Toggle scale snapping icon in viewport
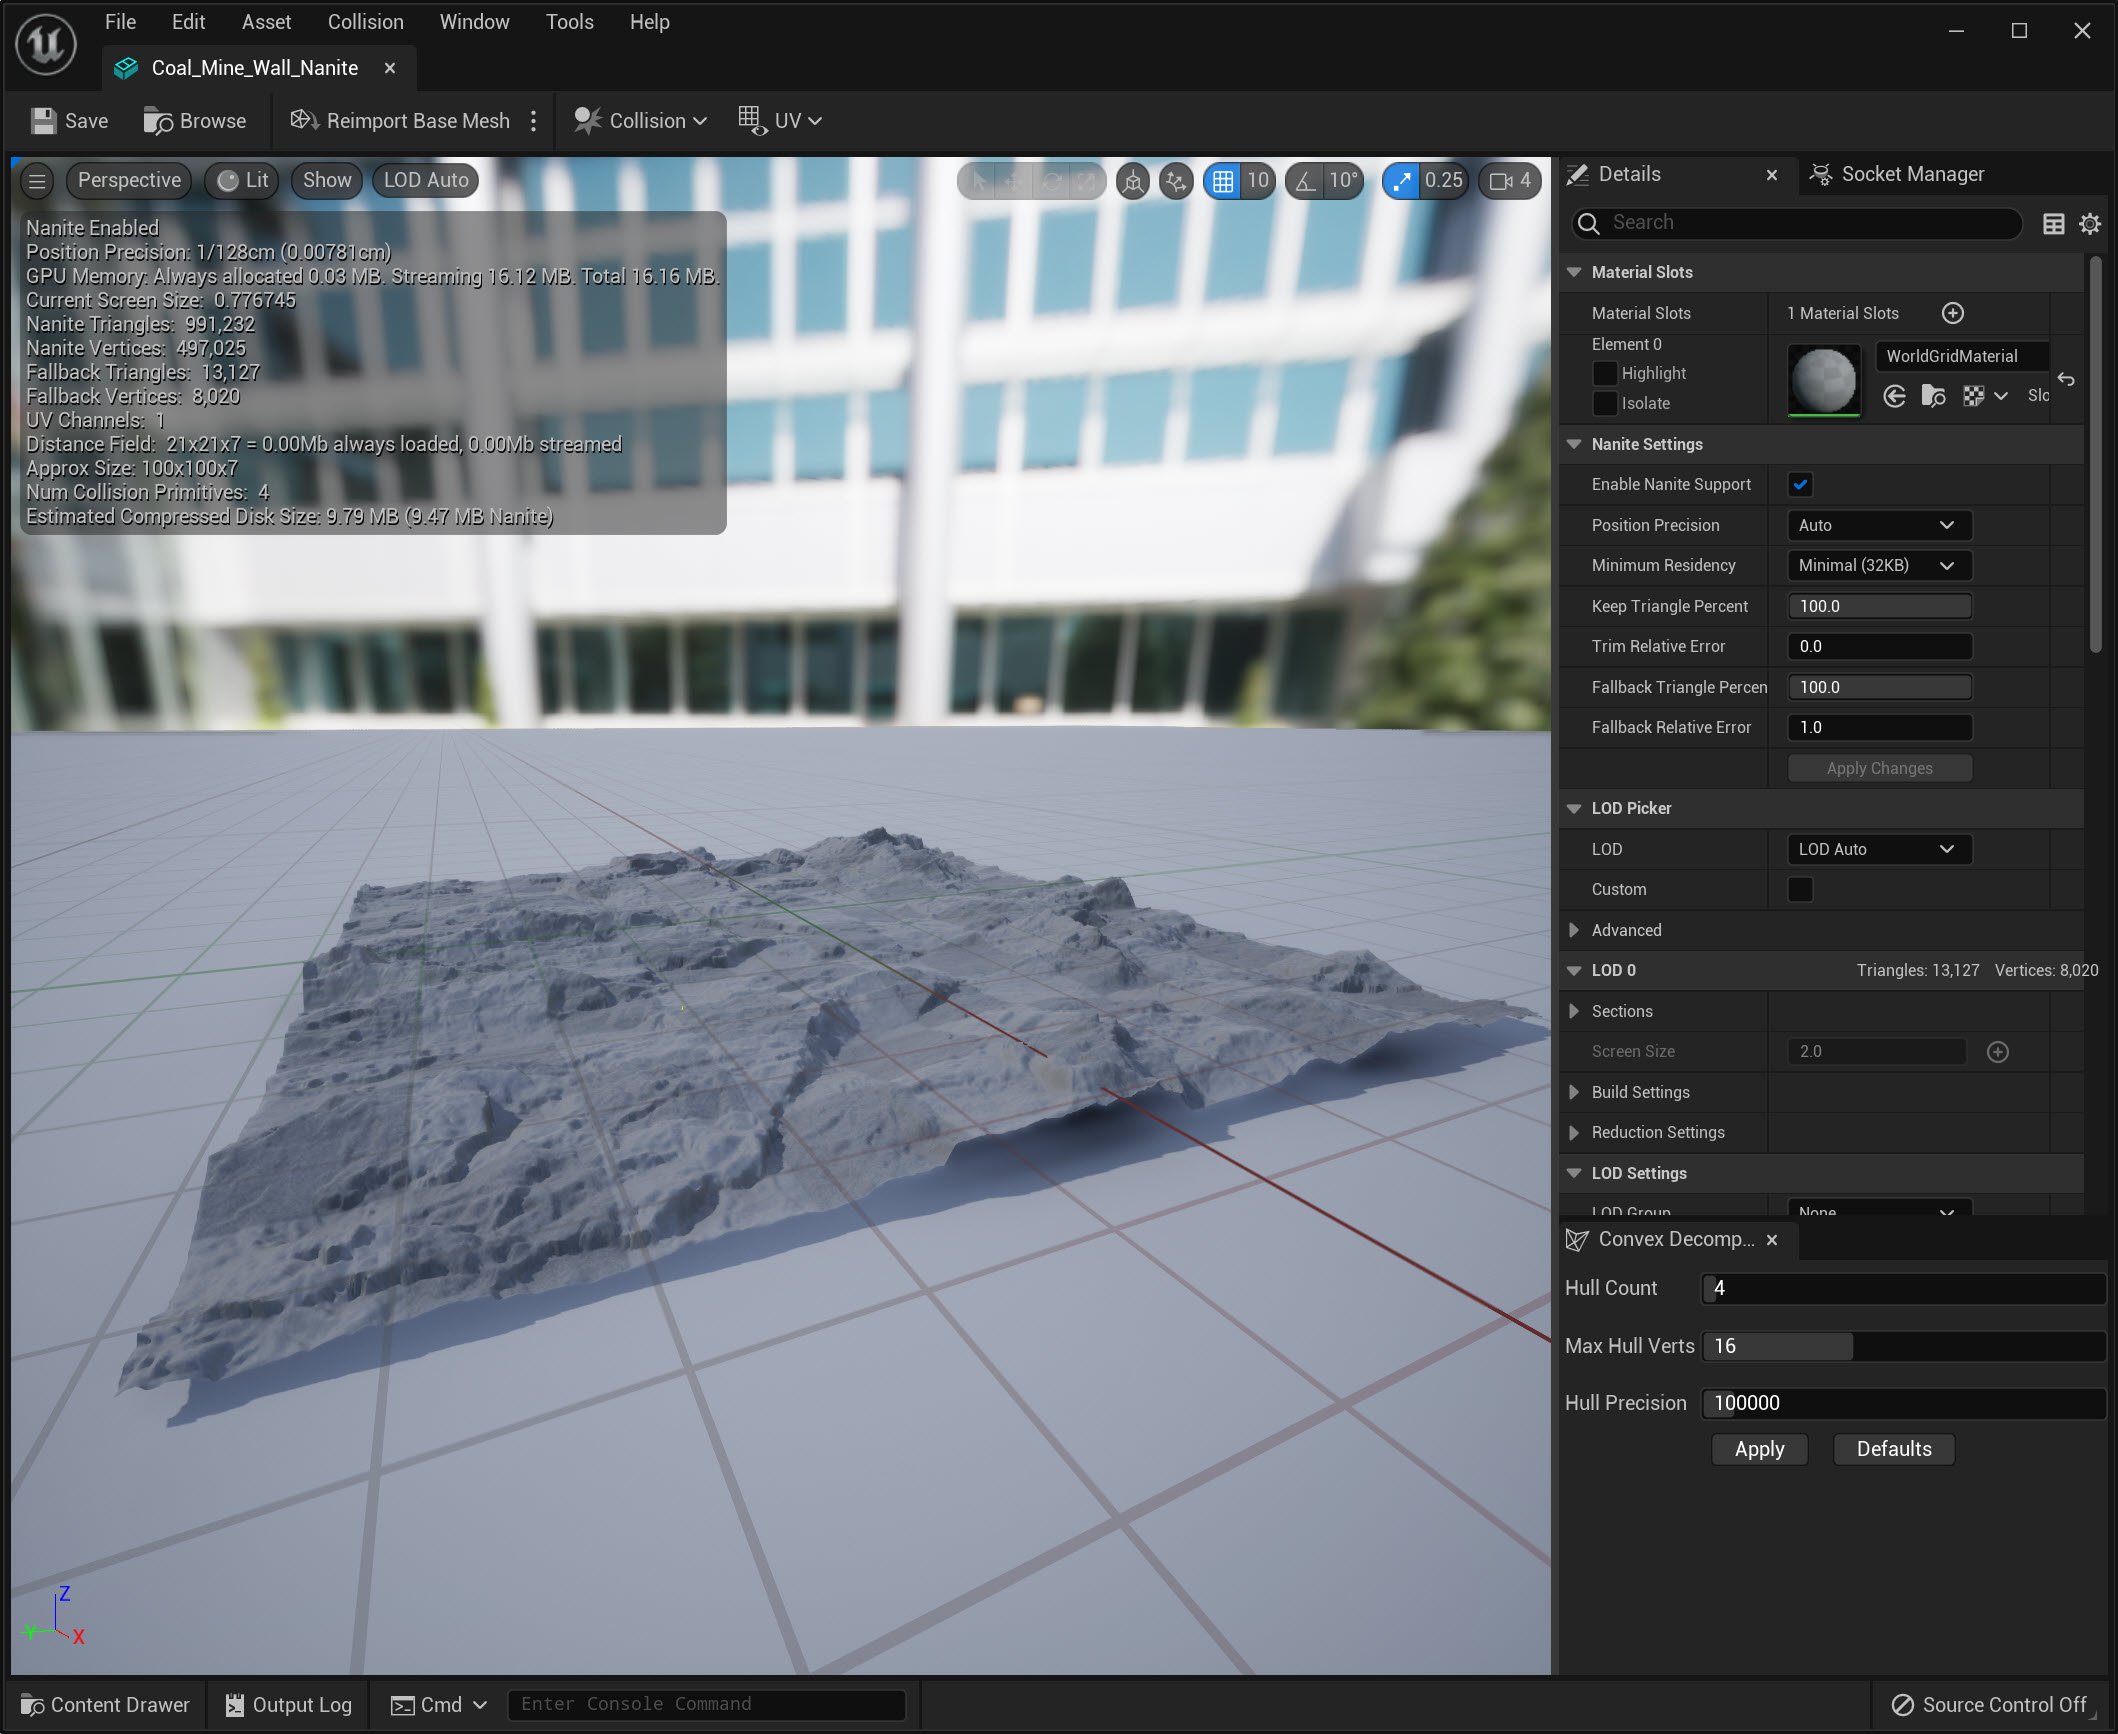 [1401, 181]
